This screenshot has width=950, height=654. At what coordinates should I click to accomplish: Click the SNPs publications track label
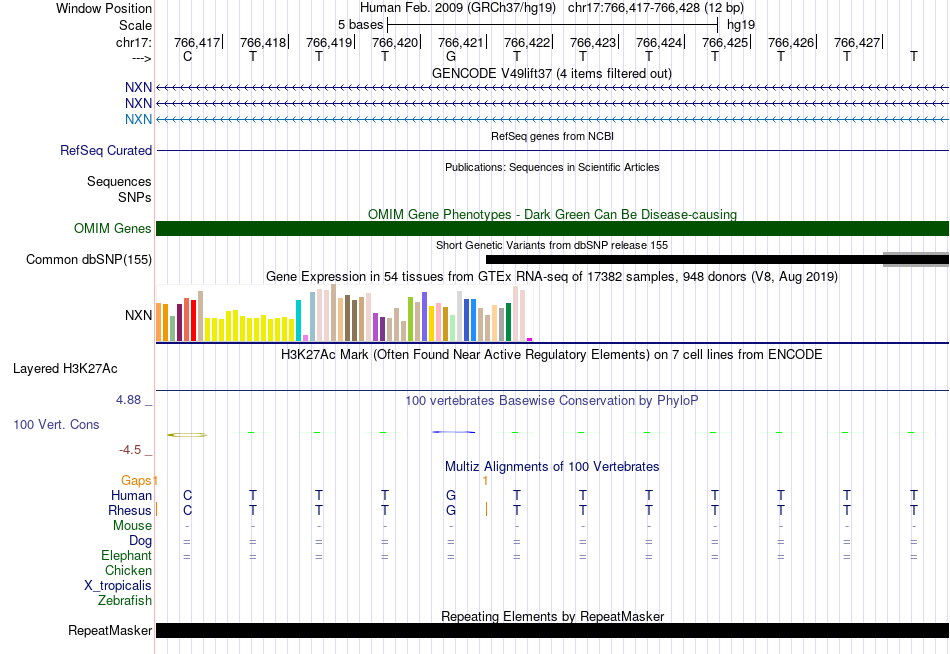[x=135, y=197]
